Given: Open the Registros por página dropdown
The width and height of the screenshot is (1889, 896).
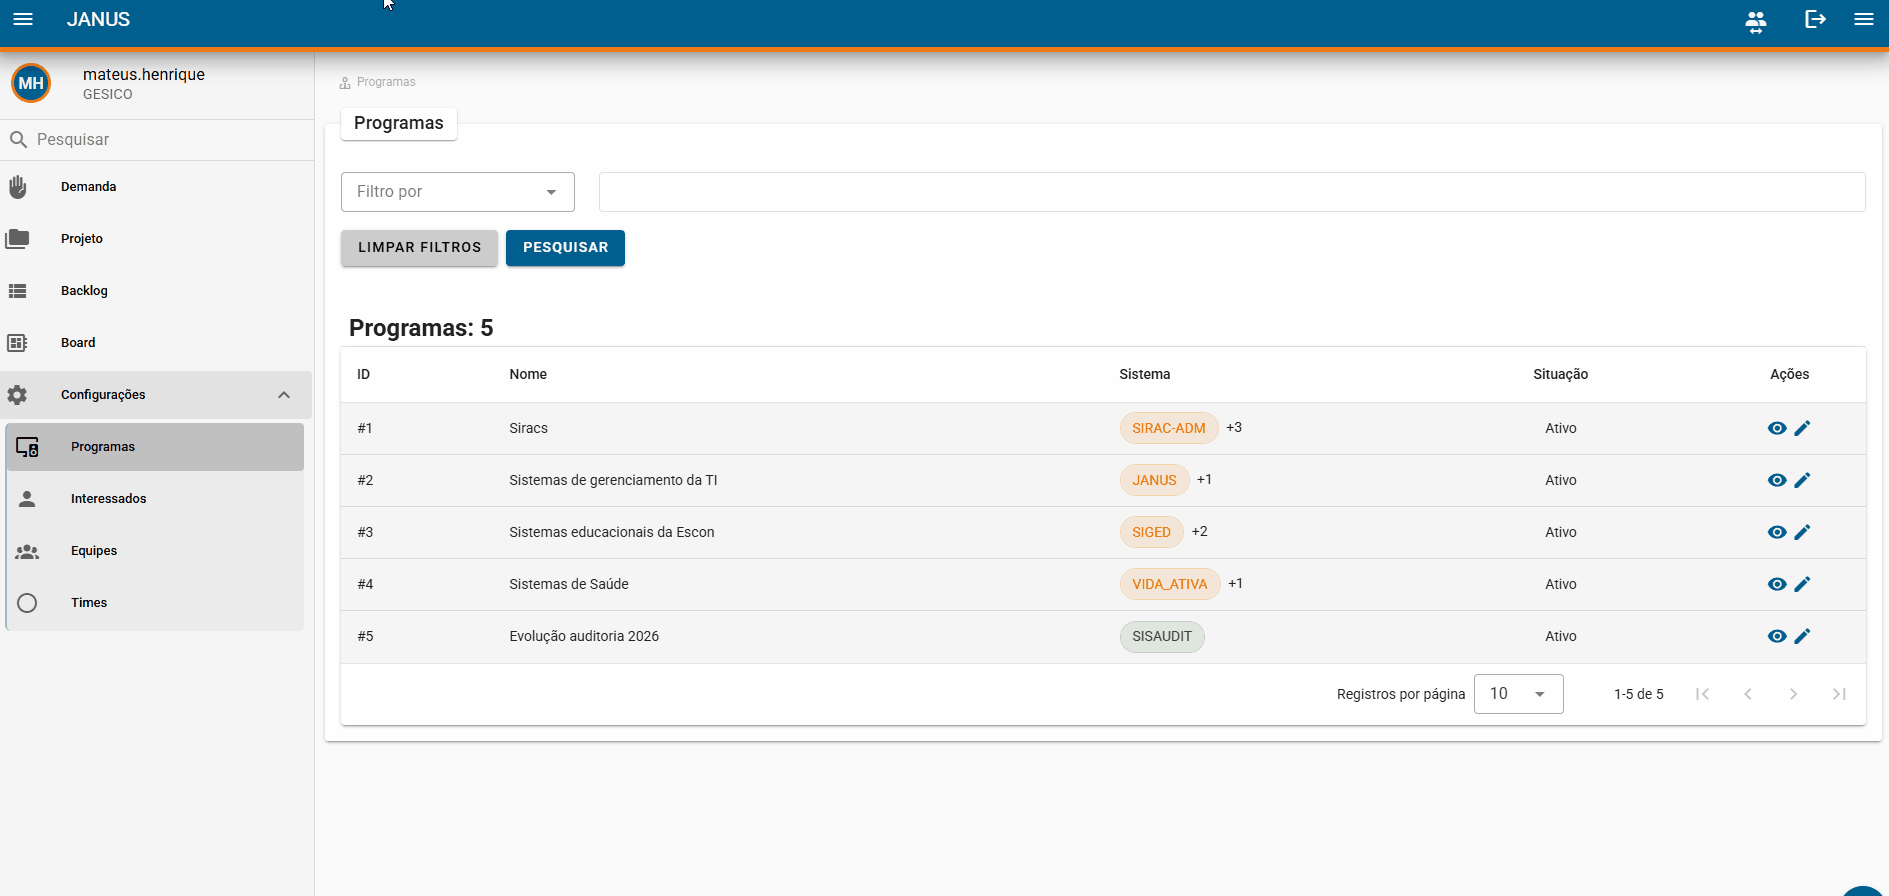Looking at the screenshot, I should tap(1518, 694).
